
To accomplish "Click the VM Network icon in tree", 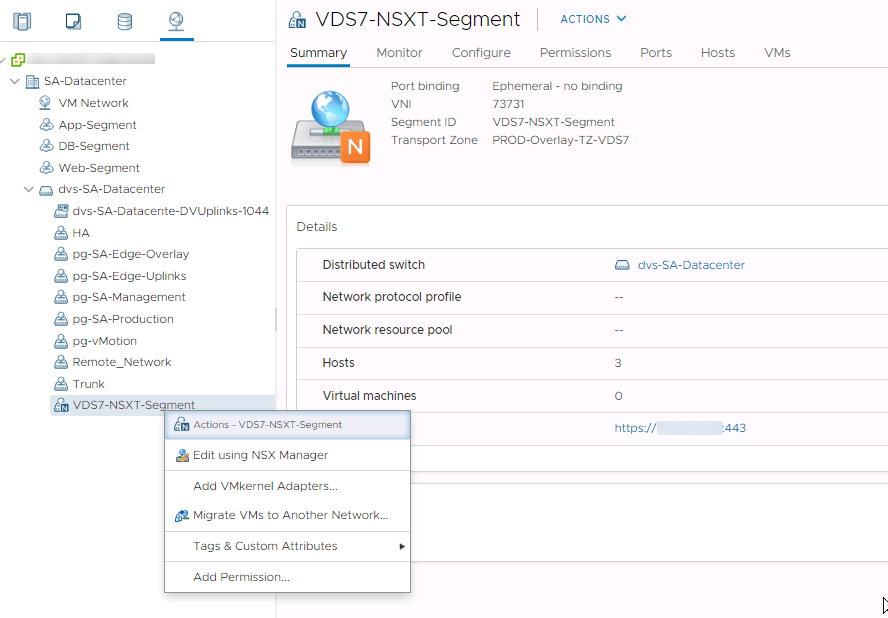I will coord(45,103).
